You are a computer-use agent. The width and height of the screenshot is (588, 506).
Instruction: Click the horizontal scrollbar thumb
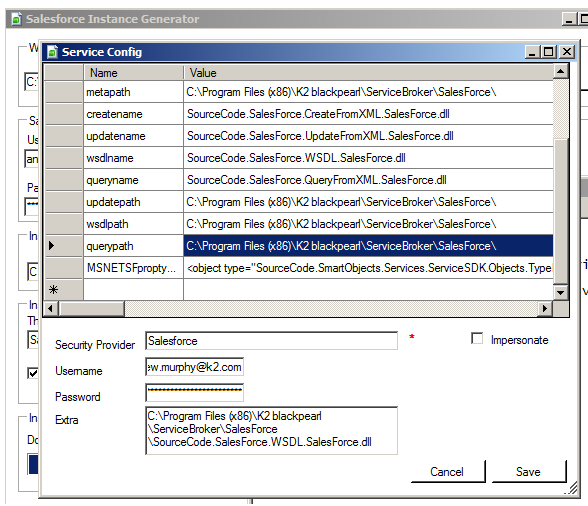tap(91, 309)
